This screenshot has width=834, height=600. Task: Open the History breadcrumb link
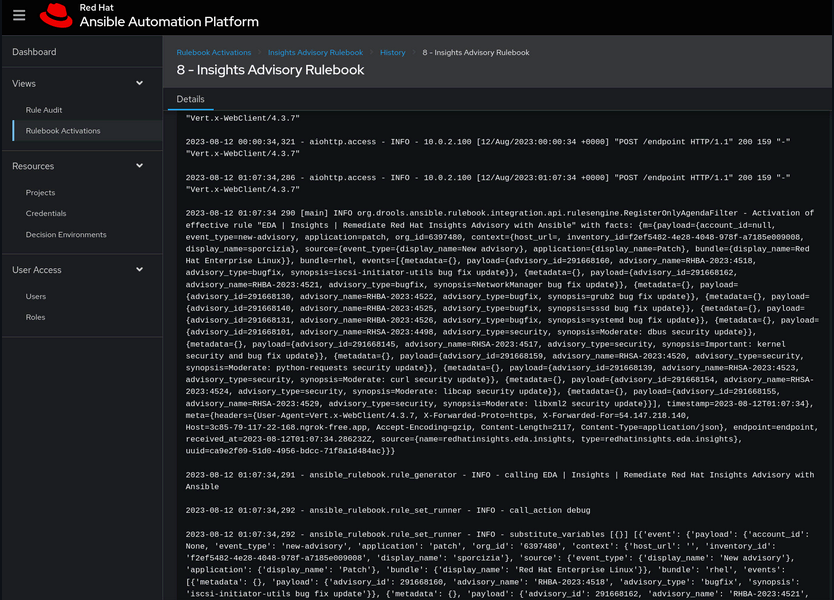[392, 52]
